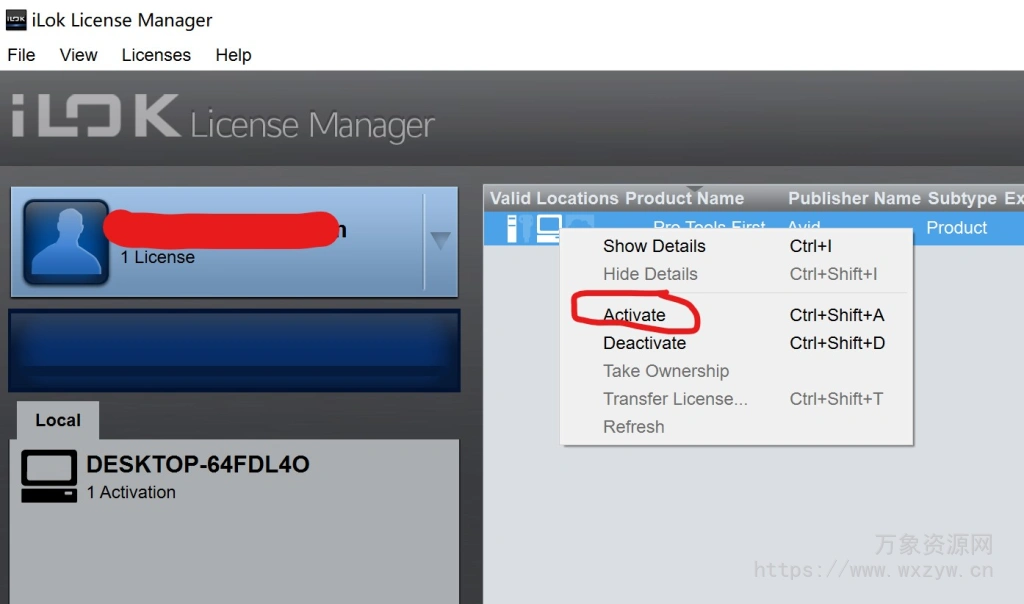Open the File menu
Image resolution: width=1024 pixels, height=604 pixels.
point(21,55)
